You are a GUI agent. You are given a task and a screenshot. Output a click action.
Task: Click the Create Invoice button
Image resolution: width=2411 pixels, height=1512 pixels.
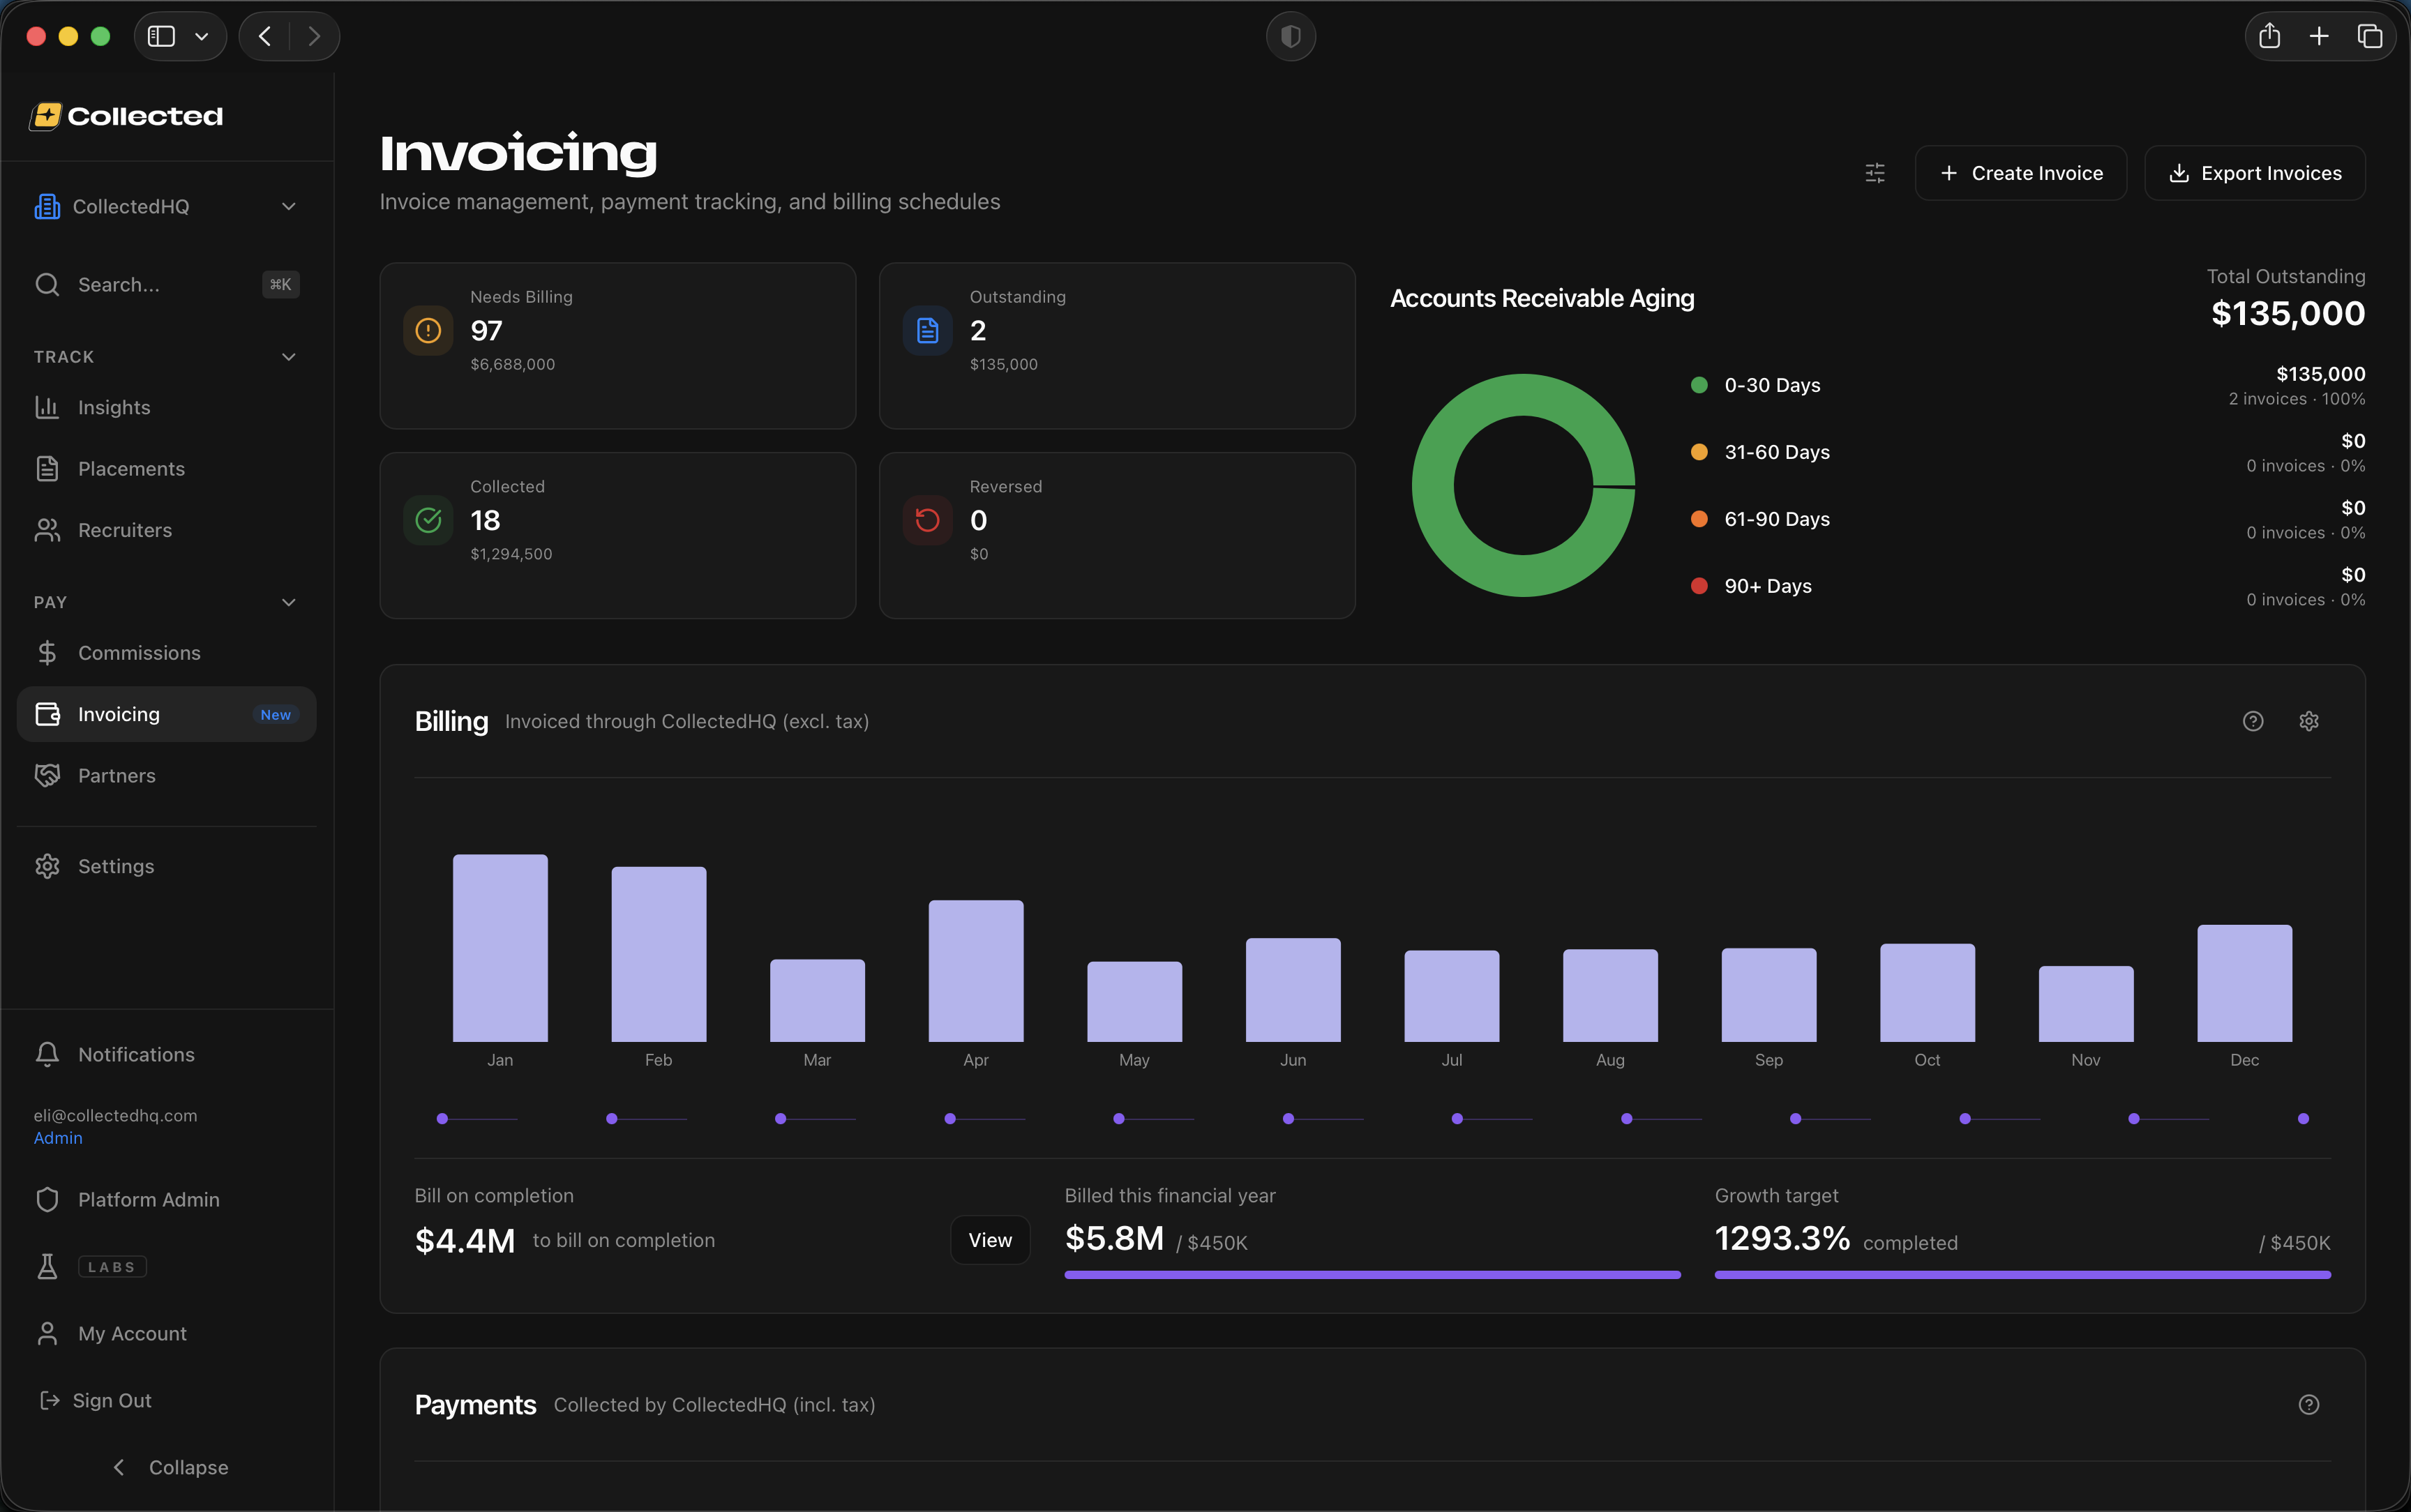click(x=2020, y=173)
